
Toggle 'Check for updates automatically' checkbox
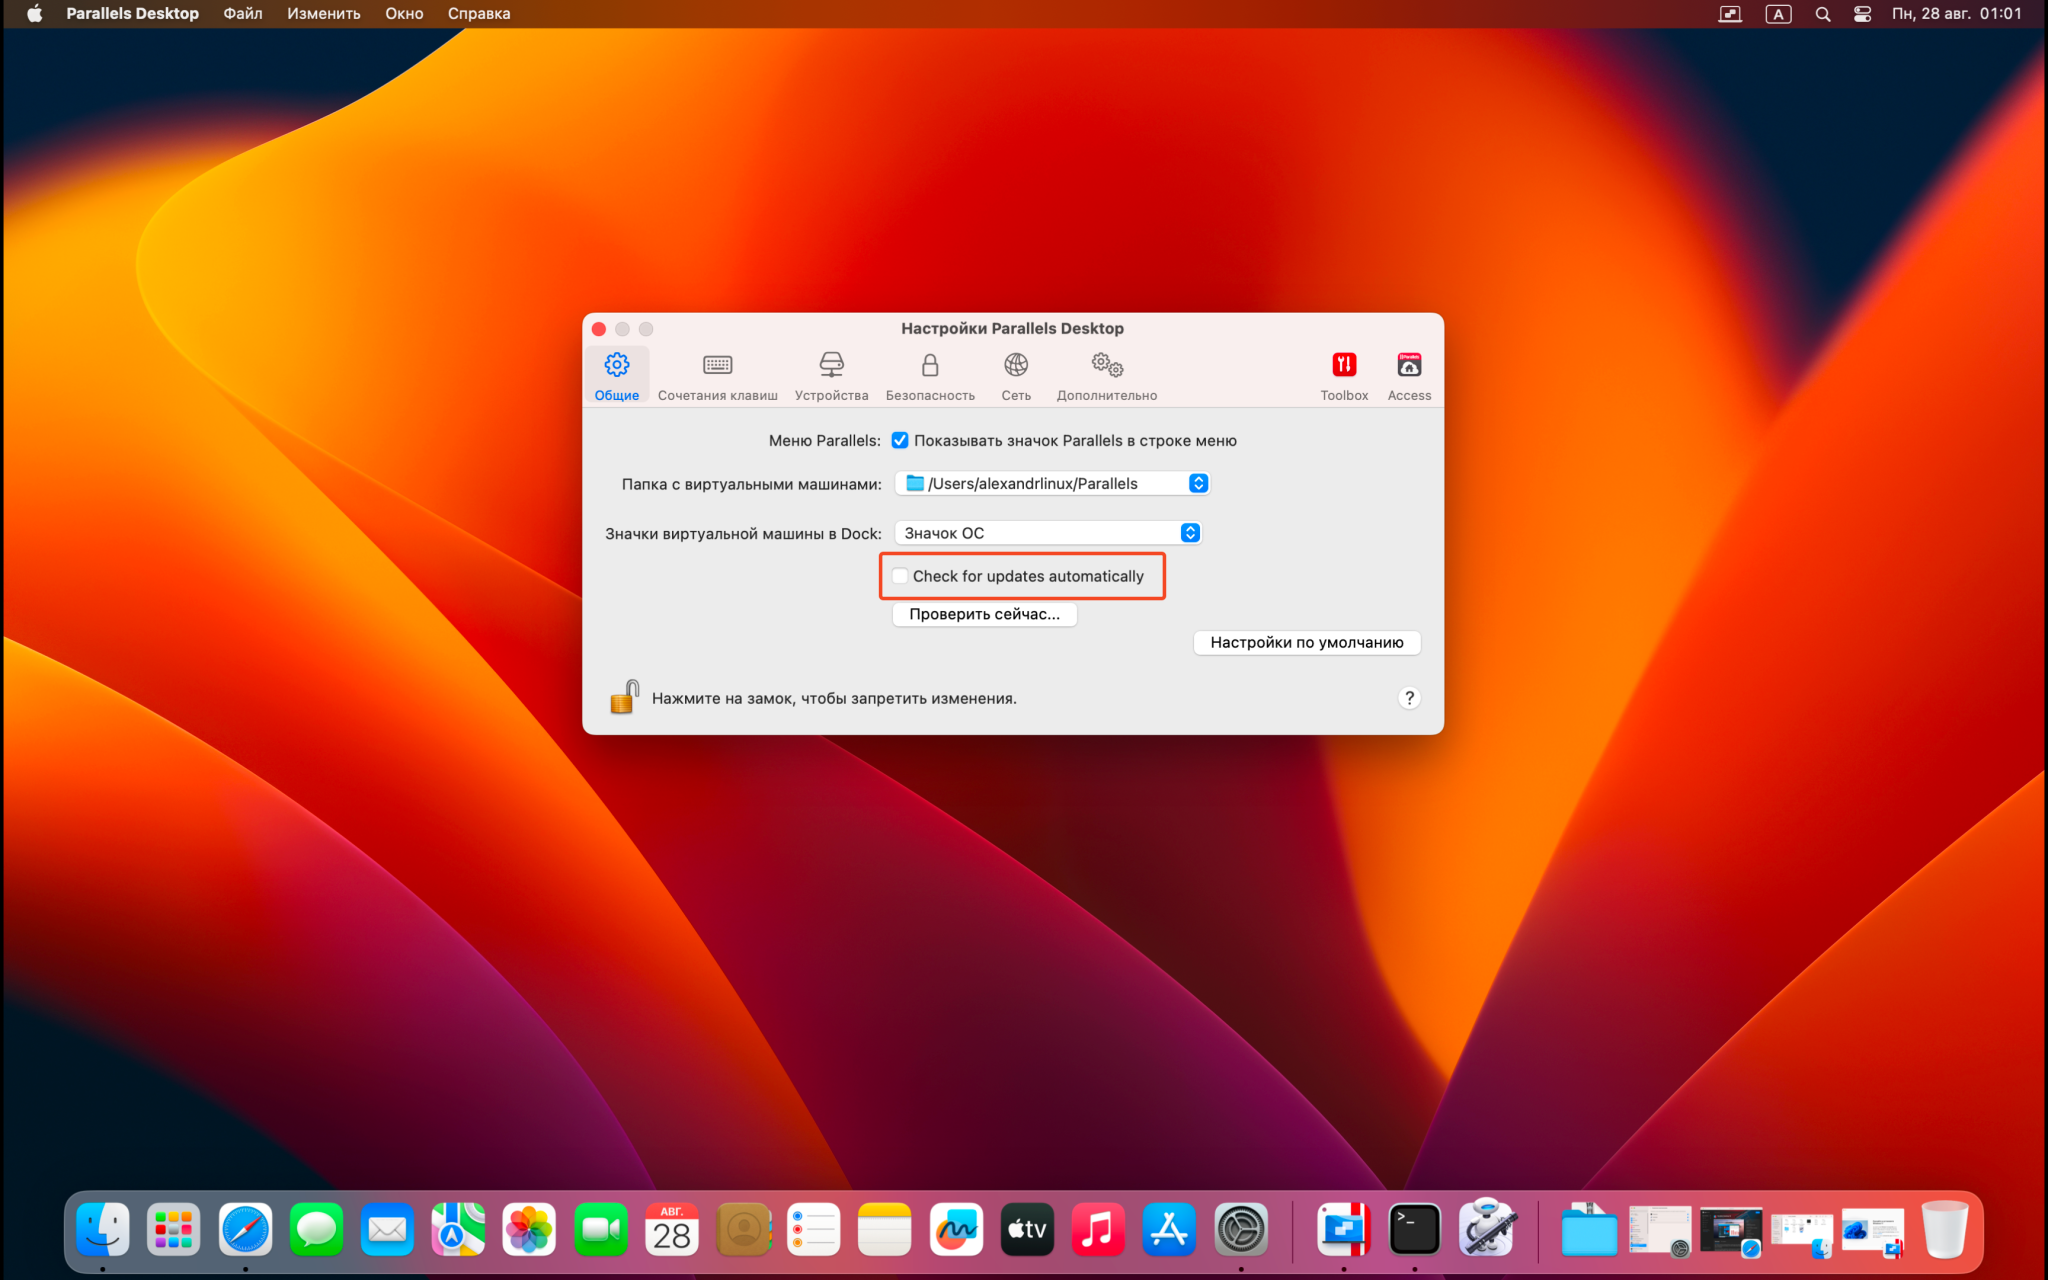pos(899,575)
